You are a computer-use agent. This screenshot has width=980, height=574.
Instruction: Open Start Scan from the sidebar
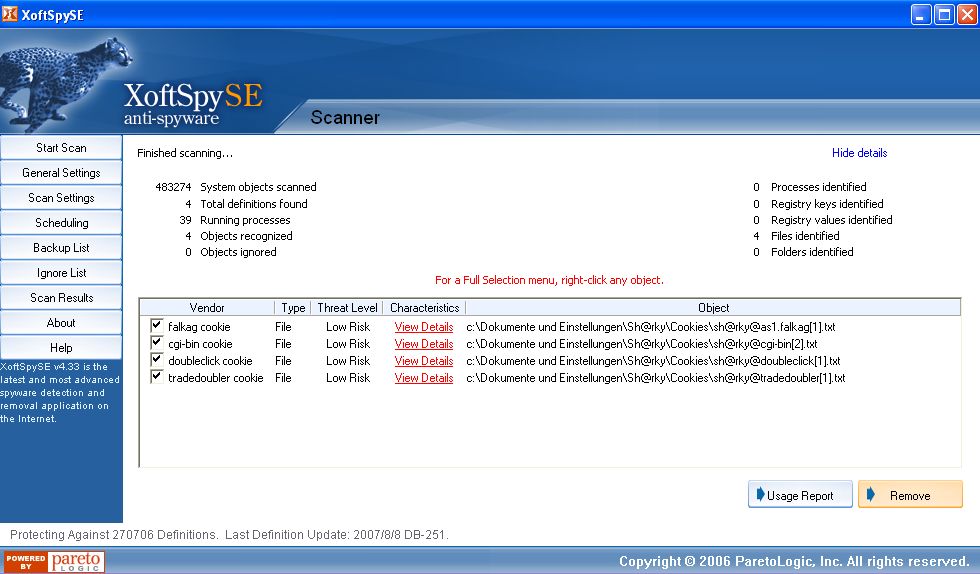(x=61, y=148)
